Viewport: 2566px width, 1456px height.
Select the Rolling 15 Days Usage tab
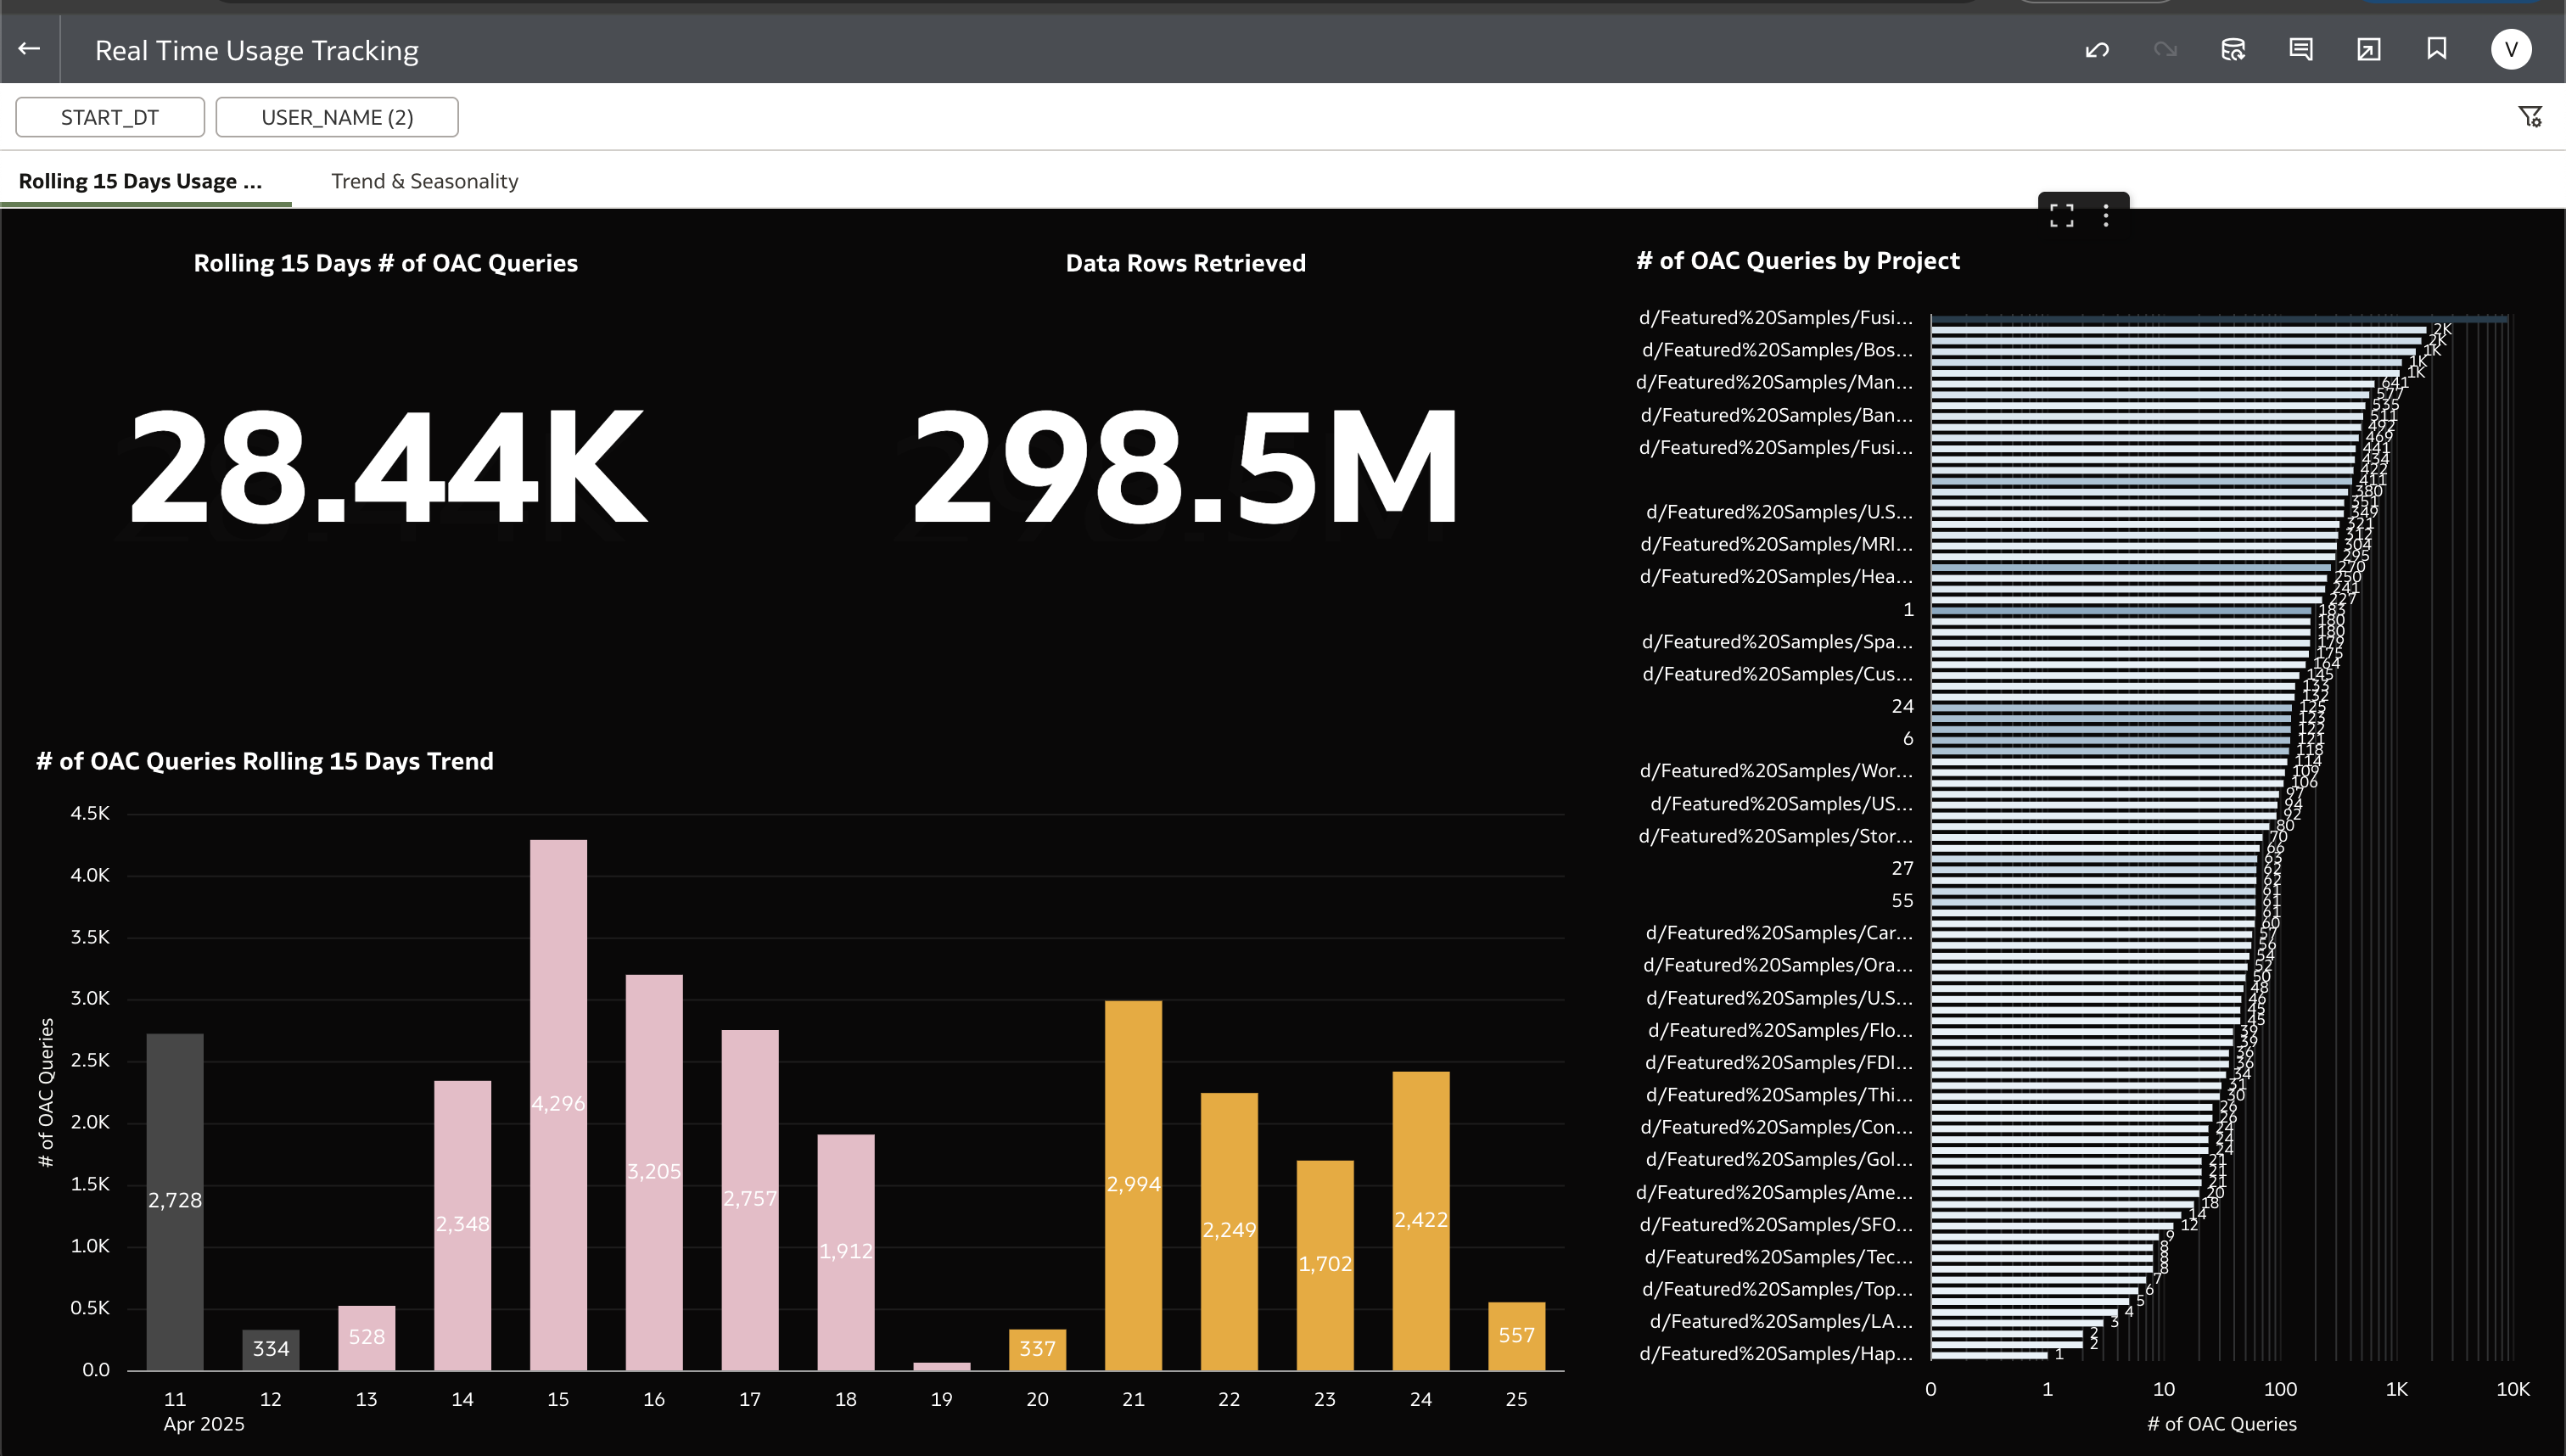click(x=140, y=181)
